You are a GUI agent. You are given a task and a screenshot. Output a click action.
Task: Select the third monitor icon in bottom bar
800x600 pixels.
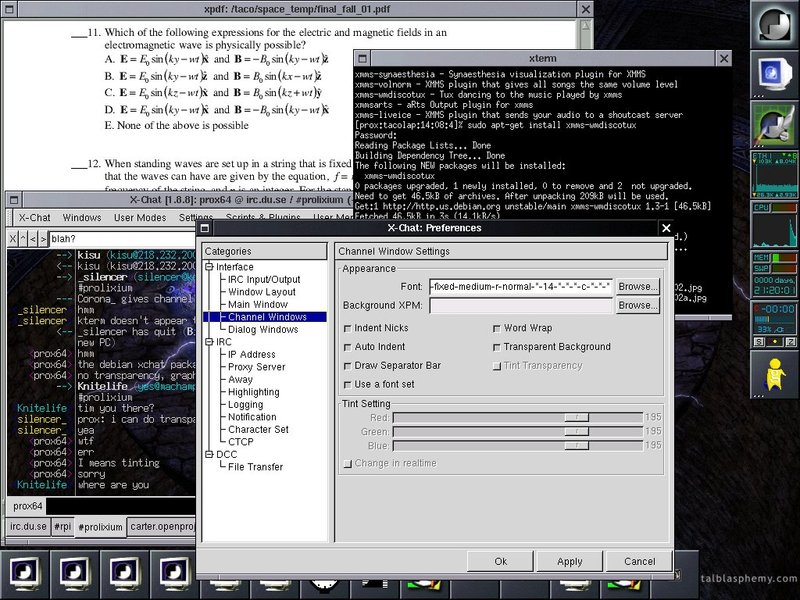124,574
